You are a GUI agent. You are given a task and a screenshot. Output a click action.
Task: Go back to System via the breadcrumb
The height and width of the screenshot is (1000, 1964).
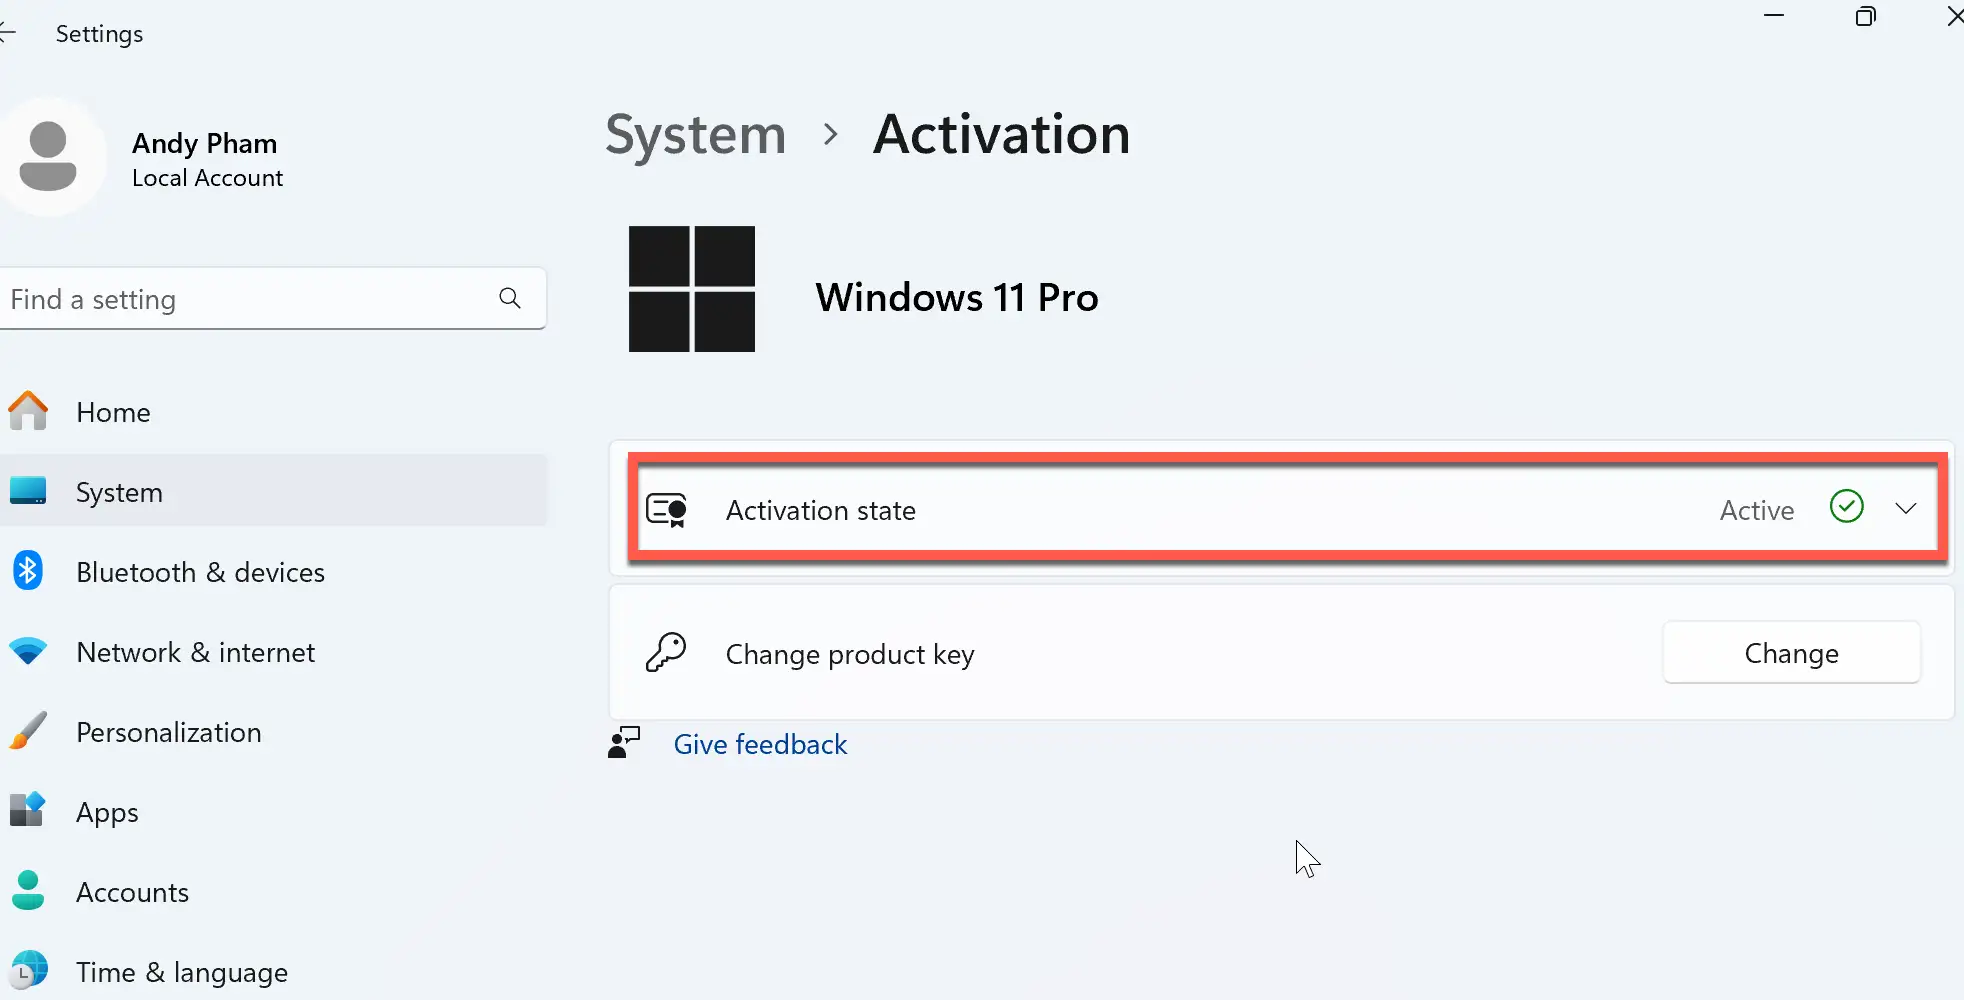point(696,134)
